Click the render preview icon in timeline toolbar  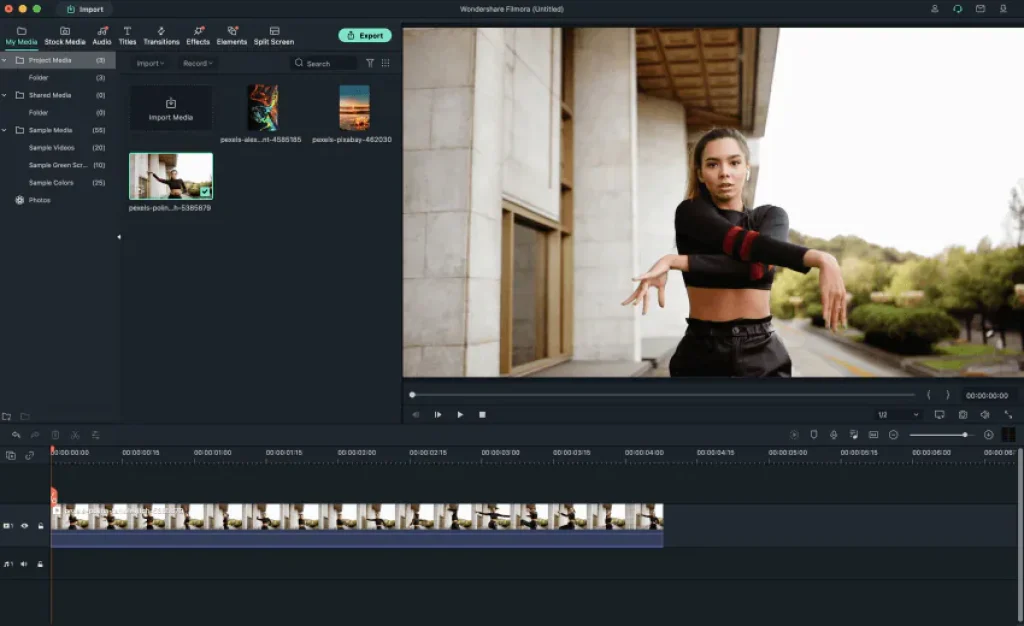[794, 435]
